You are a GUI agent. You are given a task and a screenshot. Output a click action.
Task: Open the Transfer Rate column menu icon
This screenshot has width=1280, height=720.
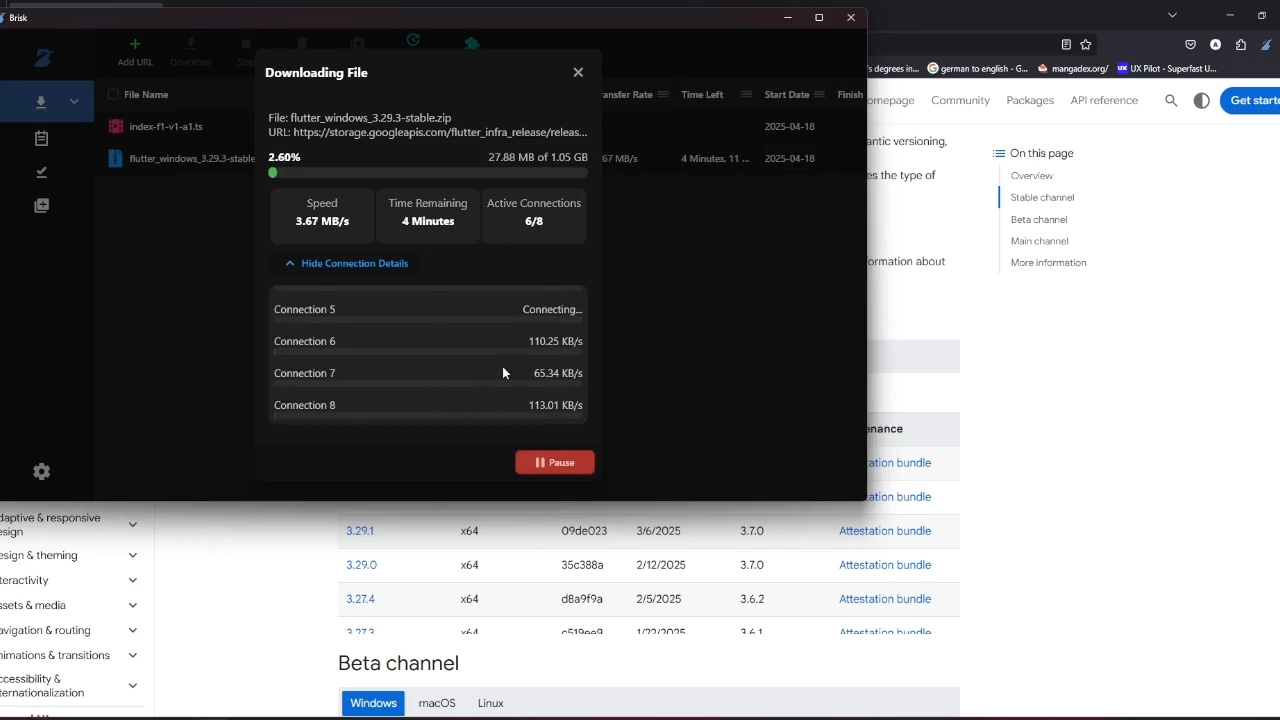pos(662,94)
